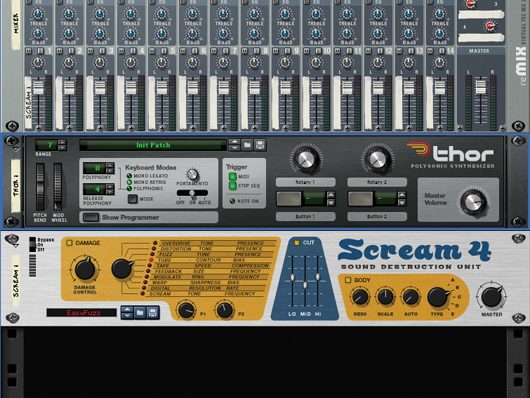Click the Thor Button 1 pad
This screenshot has height=398, width=530.
(289, 199)
